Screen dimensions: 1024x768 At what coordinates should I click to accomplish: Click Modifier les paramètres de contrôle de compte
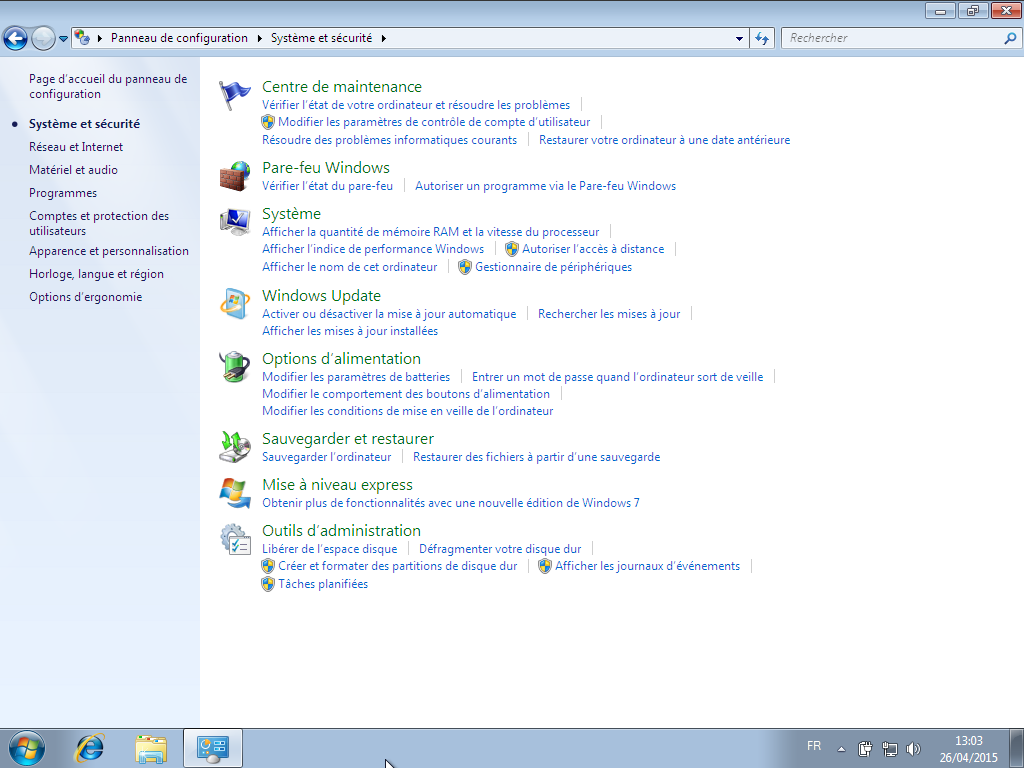pyautogui.click(x=434, y=122)
